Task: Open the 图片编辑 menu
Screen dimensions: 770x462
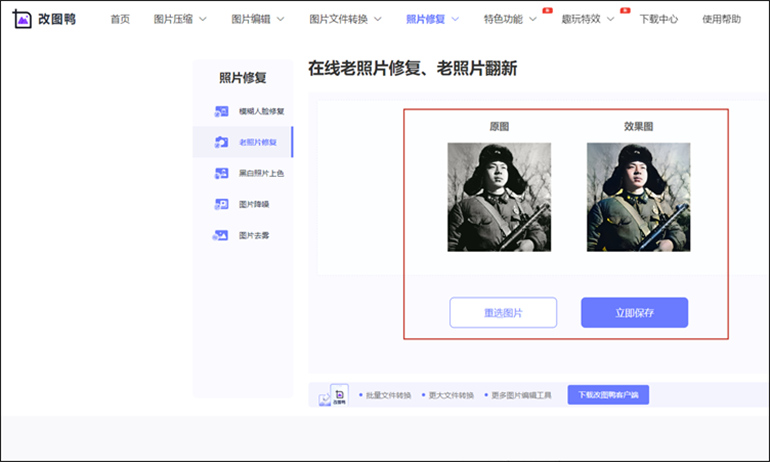Action: [x=251, y=19]
